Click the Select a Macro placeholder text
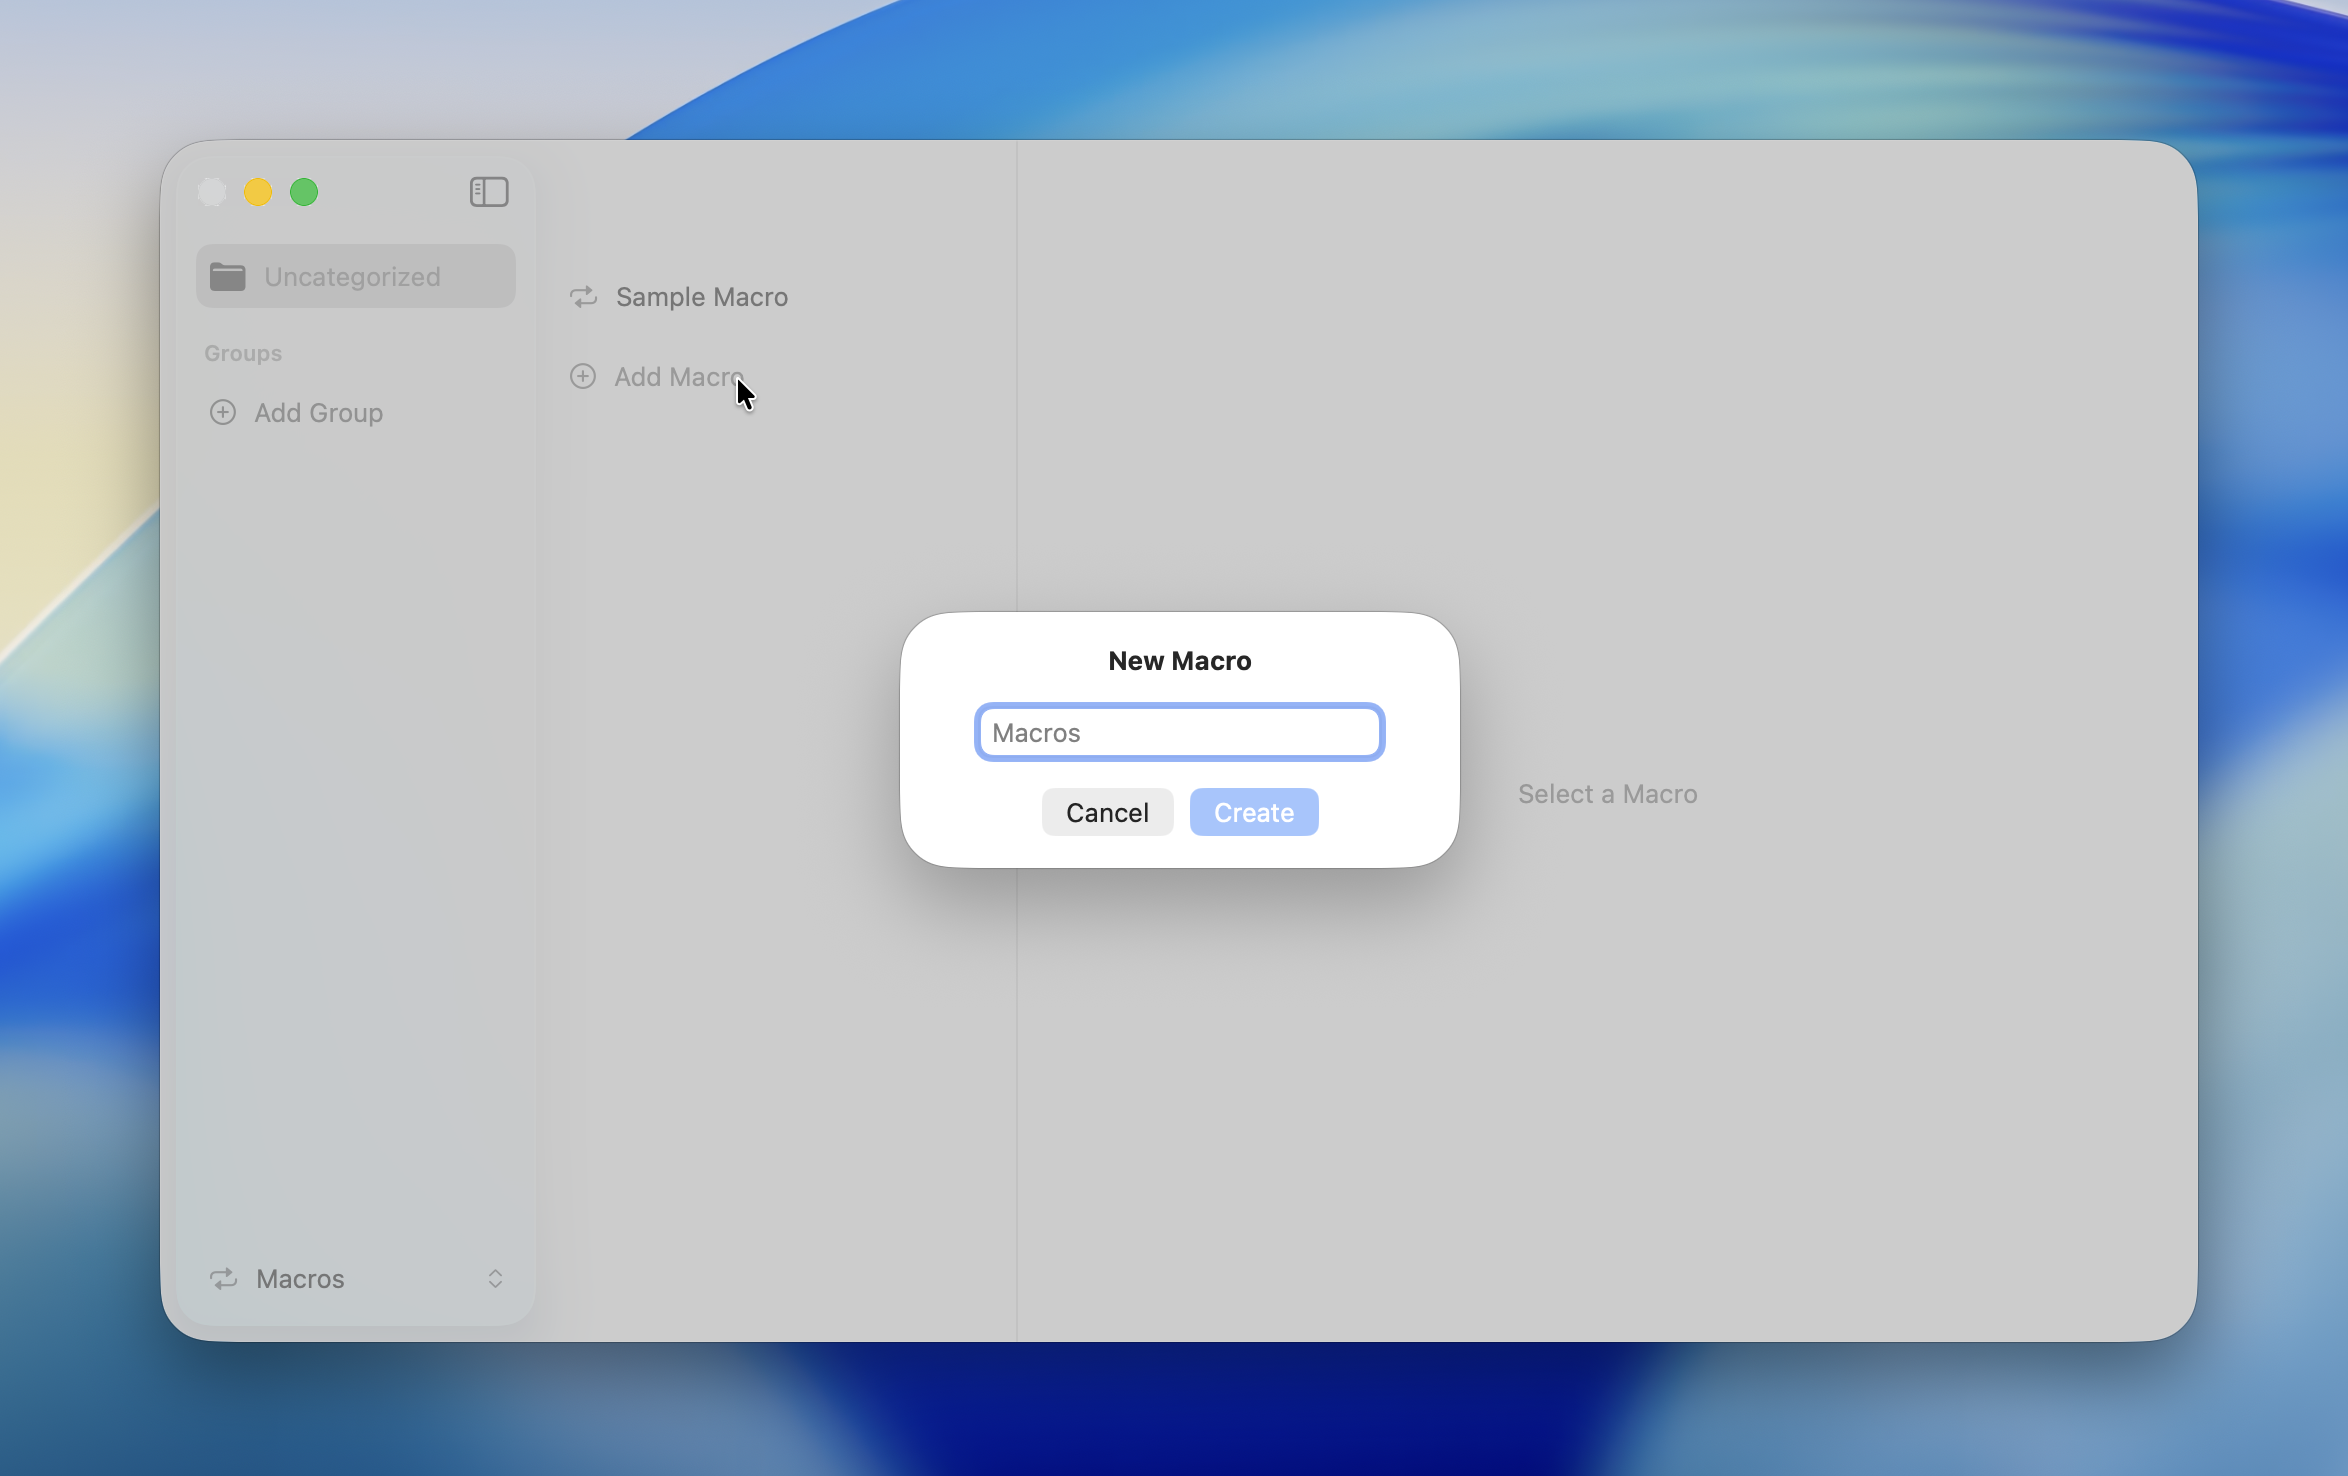Viewport: 2348px width, 1476px height. [1606, 793]
